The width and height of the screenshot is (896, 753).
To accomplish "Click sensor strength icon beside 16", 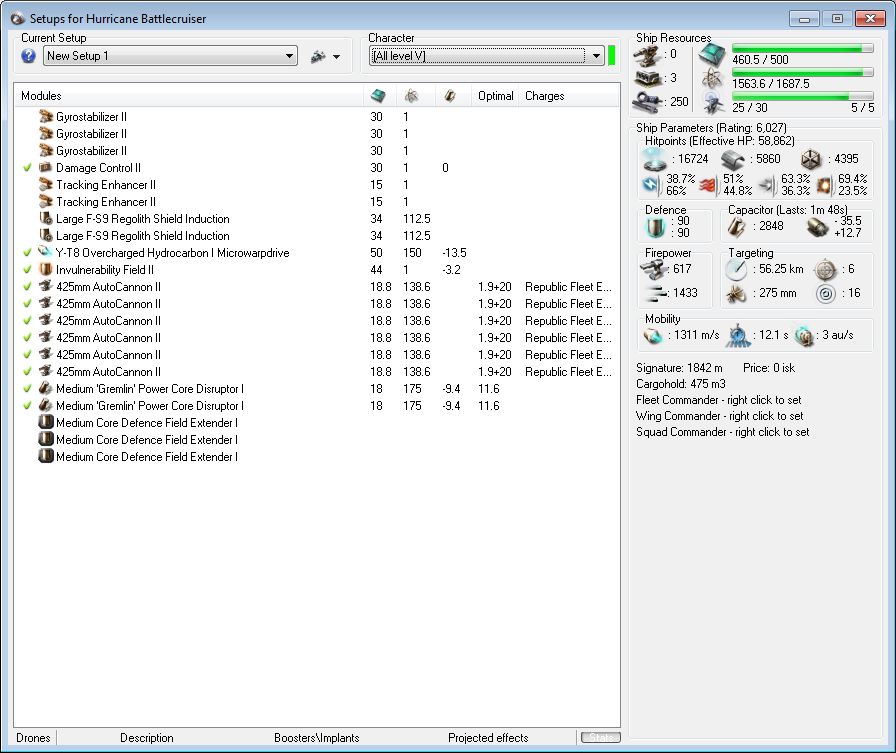I will pos(825,294).
